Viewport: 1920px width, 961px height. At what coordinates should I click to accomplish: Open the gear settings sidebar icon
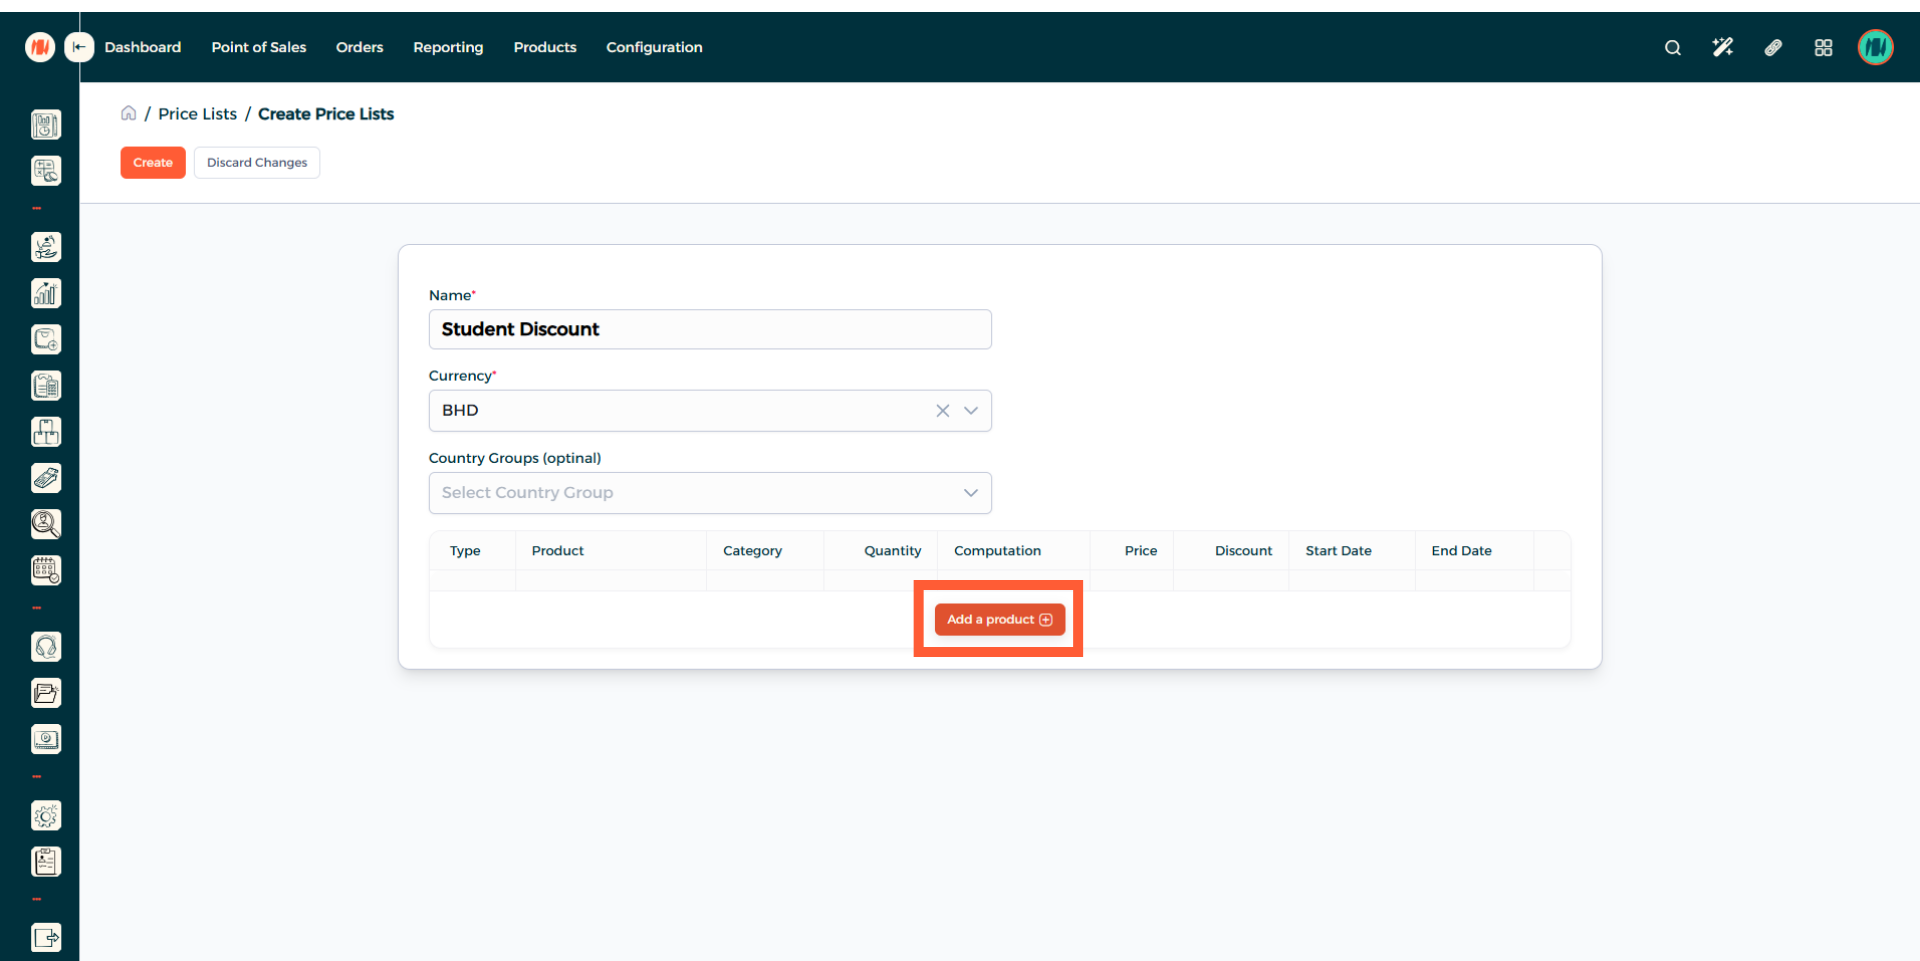click(x=46, y=816)
